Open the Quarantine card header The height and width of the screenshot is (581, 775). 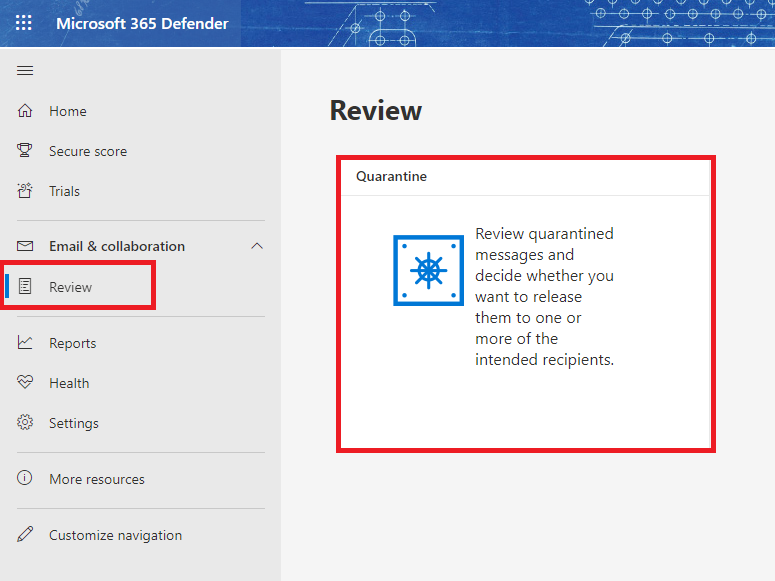(x=391, y=176)
